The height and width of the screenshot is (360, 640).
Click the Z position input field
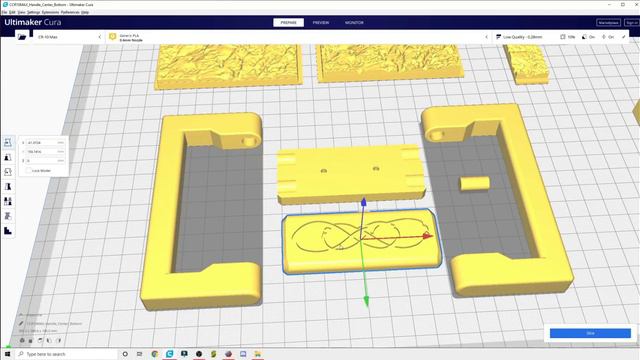tap(45, 160)
